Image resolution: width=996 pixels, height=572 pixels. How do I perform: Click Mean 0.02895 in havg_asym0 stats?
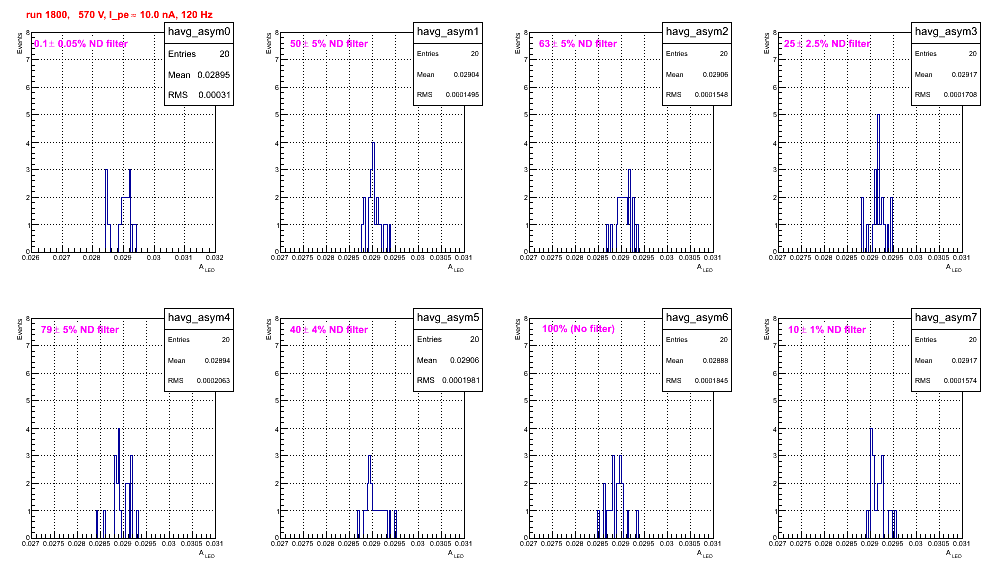tap(199, 75)
